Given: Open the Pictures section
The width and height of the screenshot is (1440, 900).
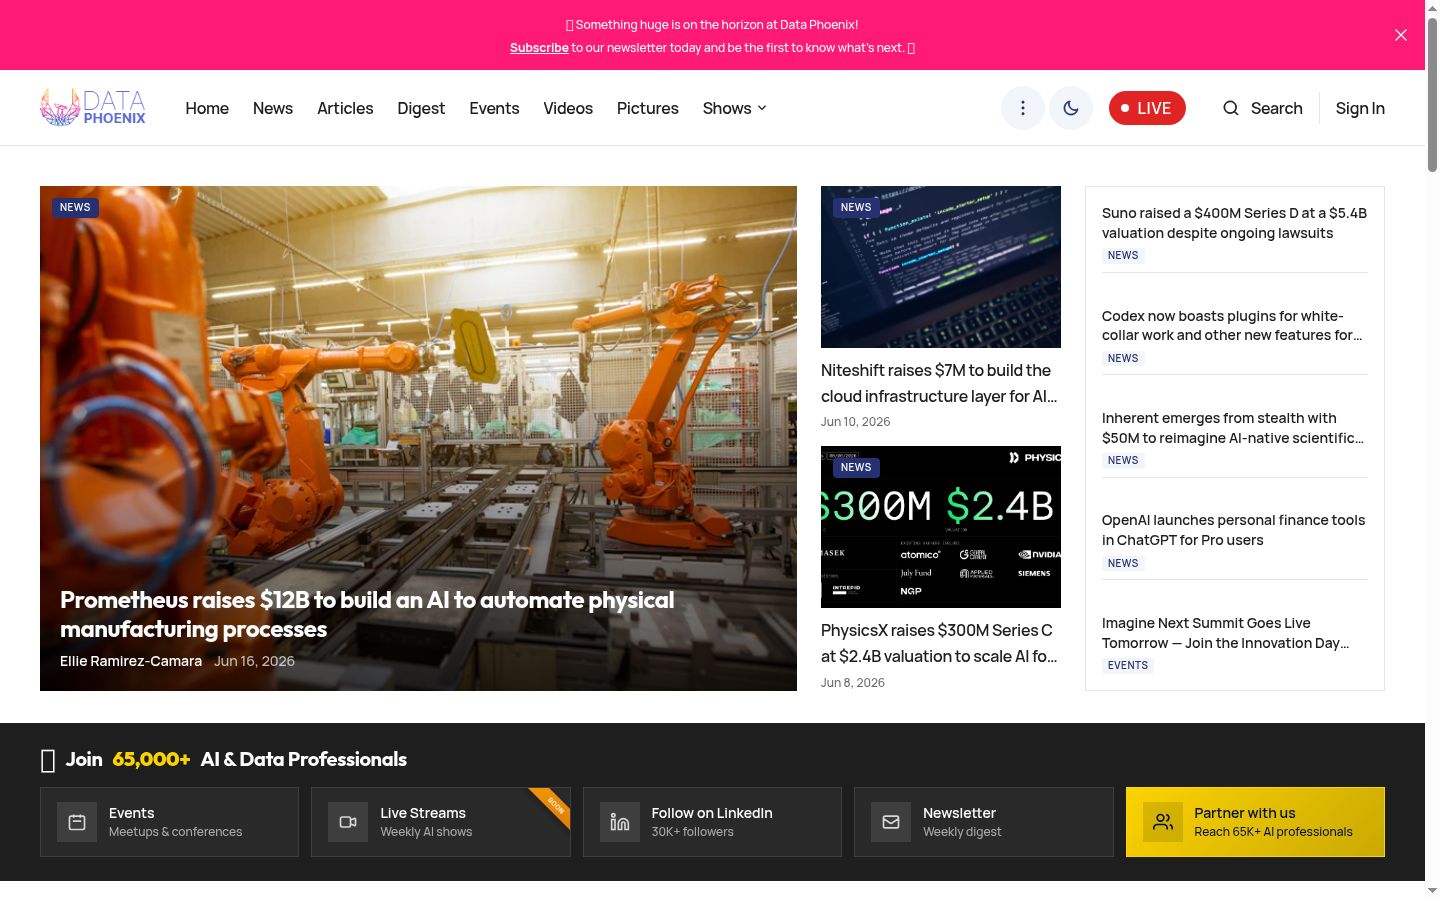Looking at the screenshot, I should tap(648, 108).
